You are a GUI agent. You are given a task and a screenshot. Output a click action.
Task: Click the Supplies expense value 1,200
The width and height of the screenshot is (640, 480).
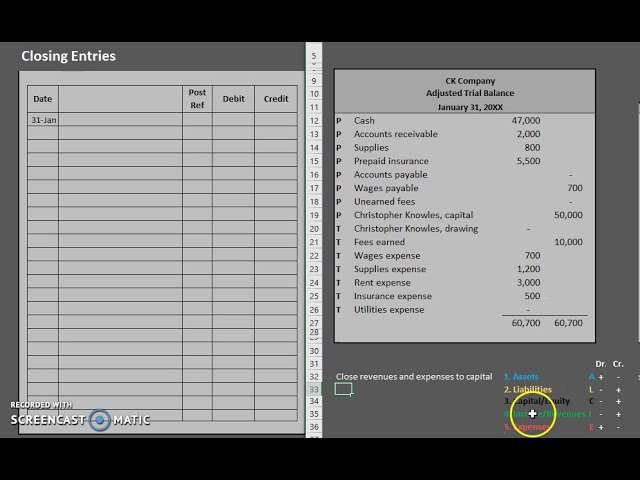(x=528, y=269)
